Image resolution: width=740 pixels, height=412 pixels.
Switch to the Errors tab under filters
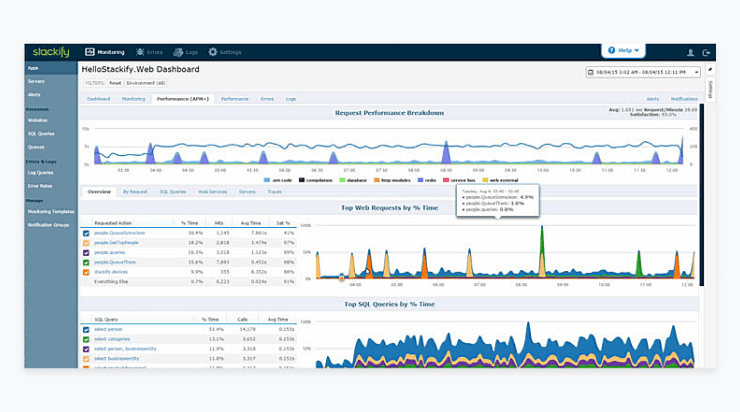(x=267, y=99)
